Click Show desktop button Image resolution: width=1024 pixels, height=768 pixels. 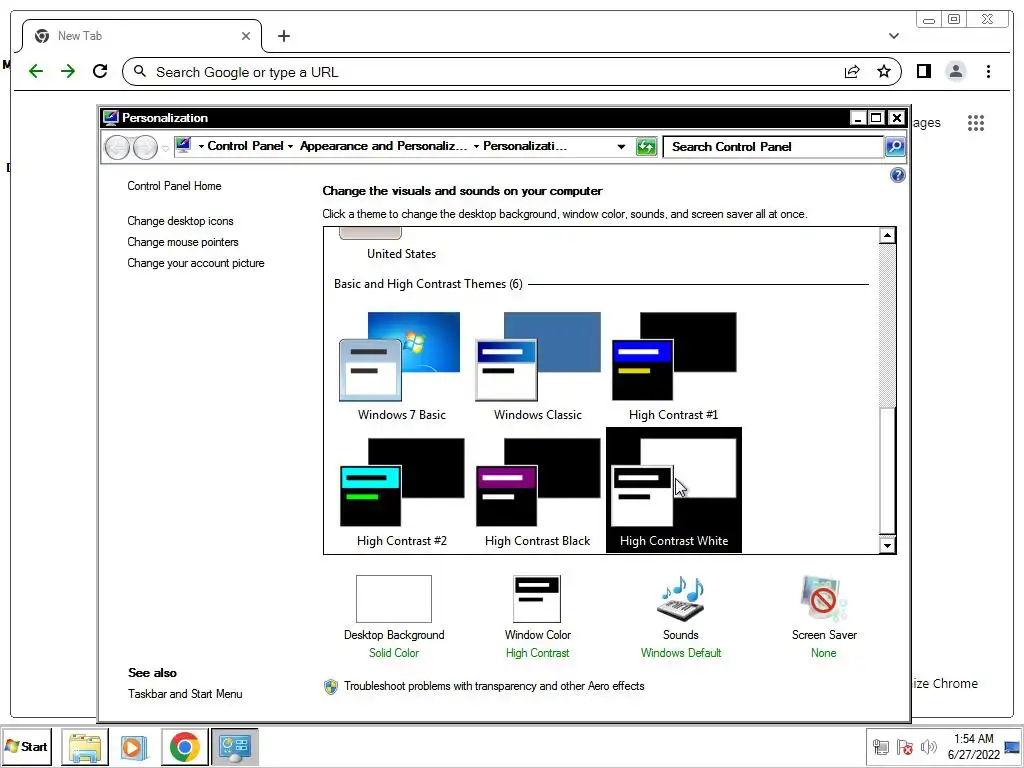(x=1013, y=747)
